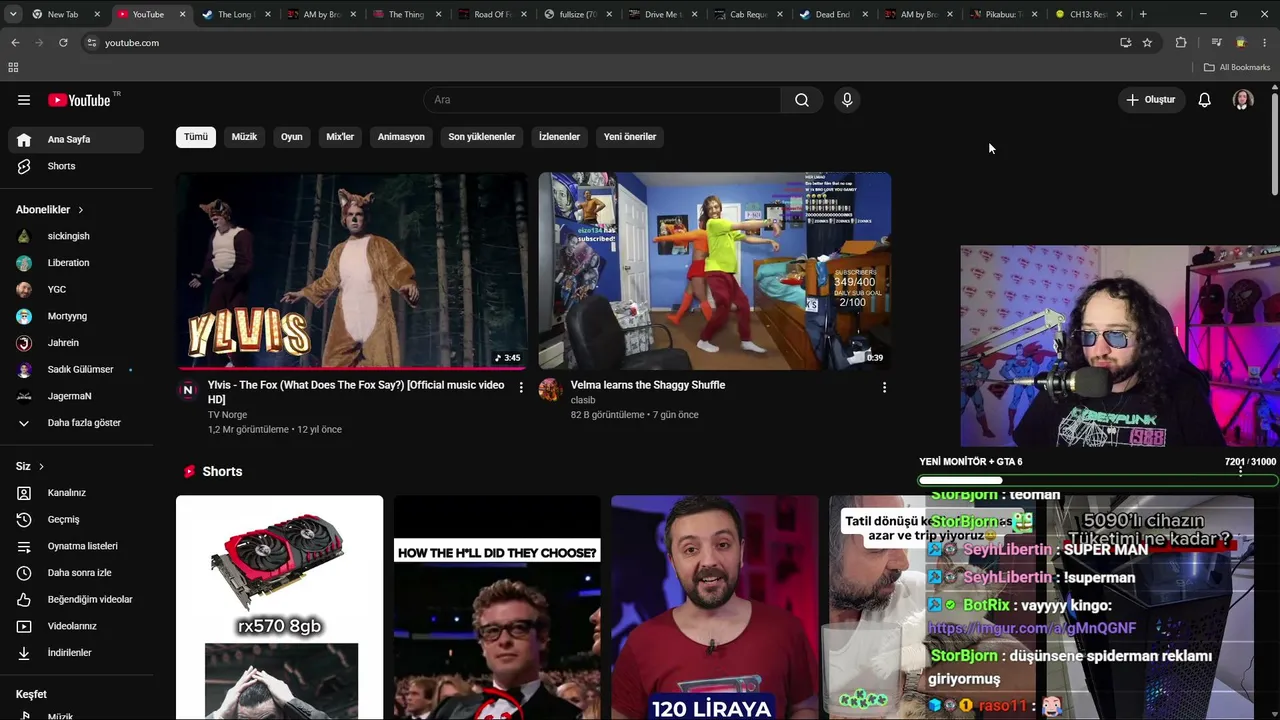Open Geçmiş watch history
This screenshot has width=1280, height=720.
[76, 519]
